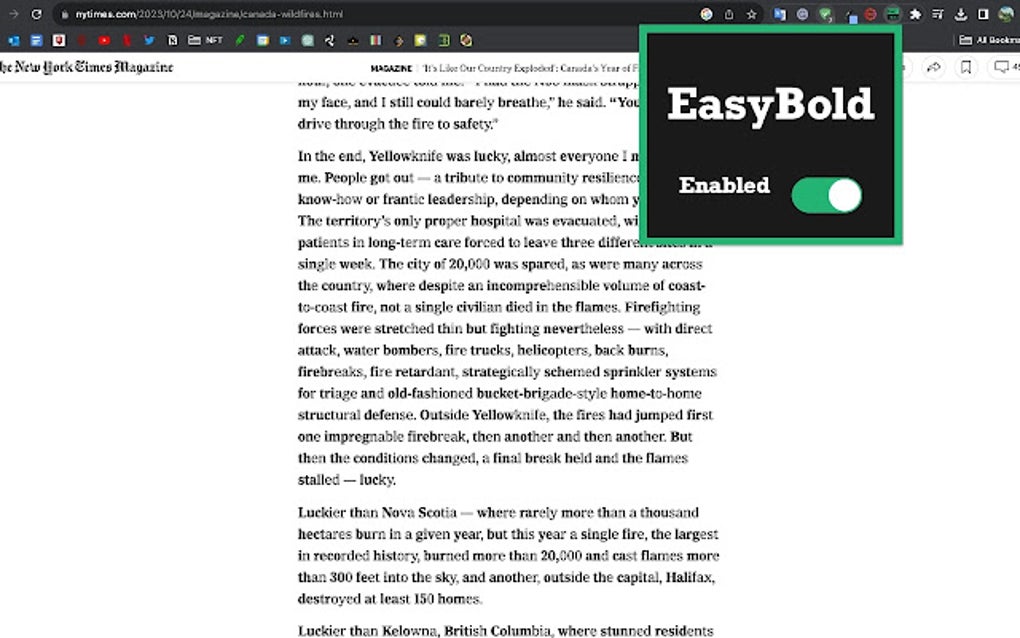Click the Chrome profile avatar

tap(1007, 14)
